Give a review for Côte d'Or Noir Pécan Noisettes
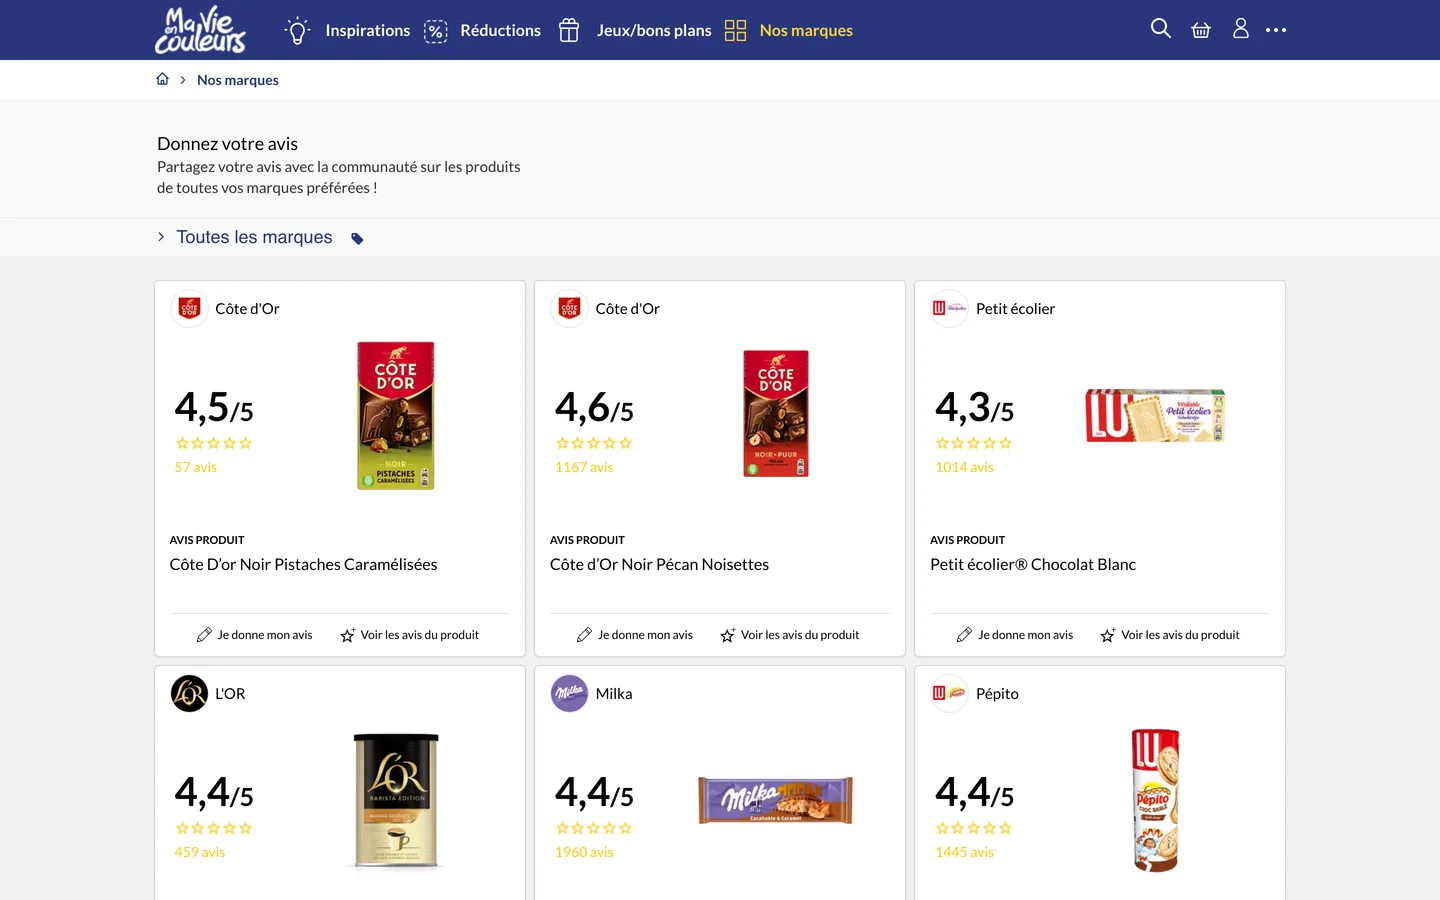 pos(645,635)
